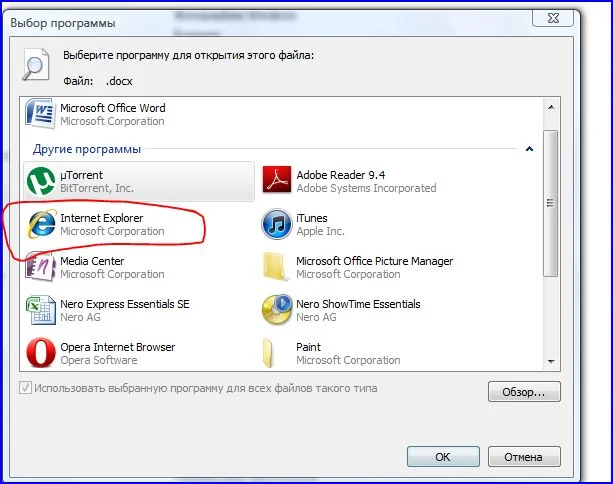Choose the iTunes icon

click(x=277, y=224)
